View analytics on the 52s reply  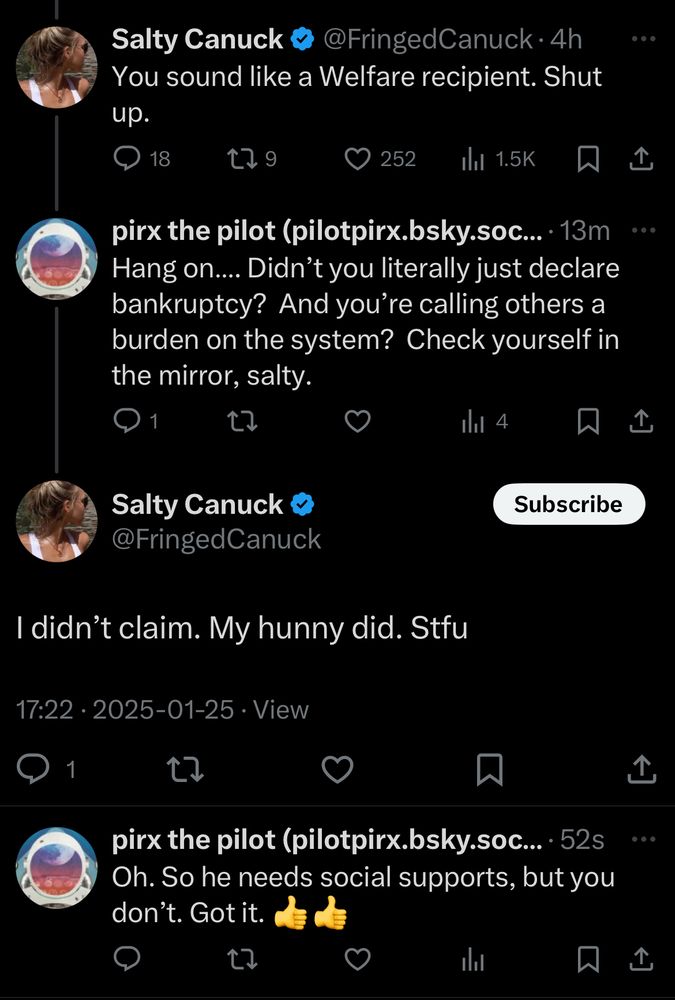coord(473,960)
